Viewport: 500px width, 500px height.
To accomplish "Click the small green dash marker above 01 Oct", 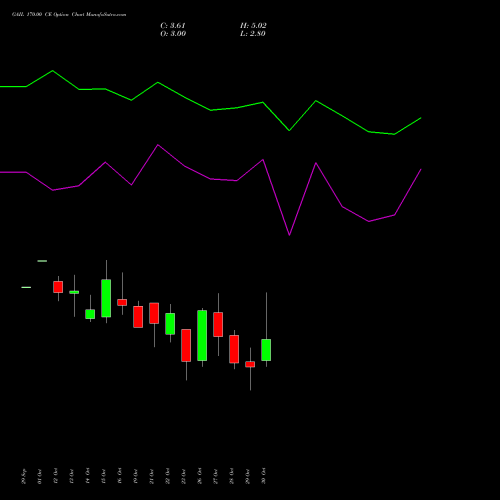I will pos(42,261).
